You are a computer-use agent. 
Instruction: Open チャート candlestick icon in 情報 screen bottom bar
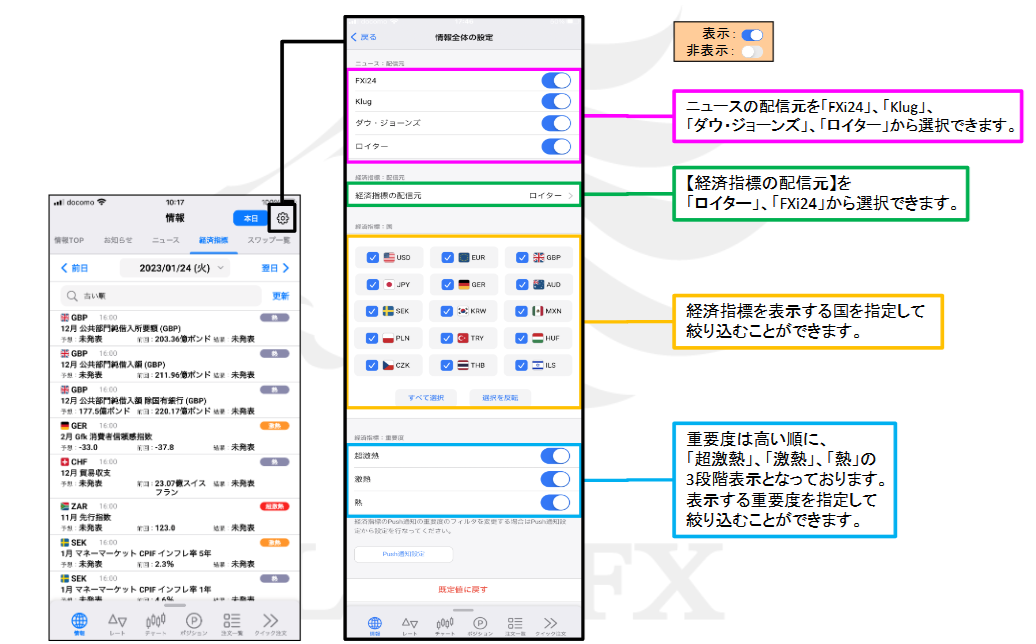pyautogui.click(x=156, y=623)
